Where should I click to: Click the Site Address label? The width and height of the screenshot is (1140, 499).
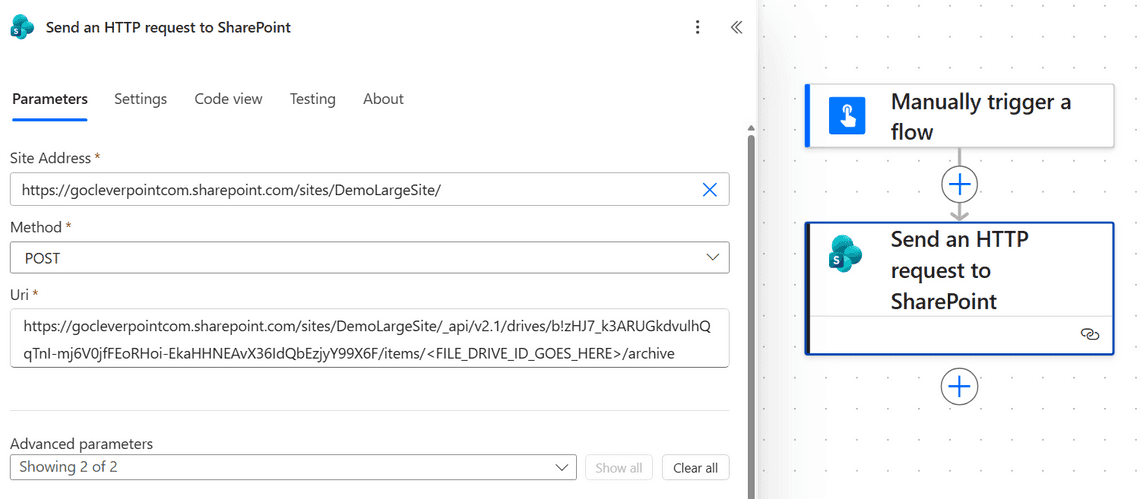(x=51, y=158)
